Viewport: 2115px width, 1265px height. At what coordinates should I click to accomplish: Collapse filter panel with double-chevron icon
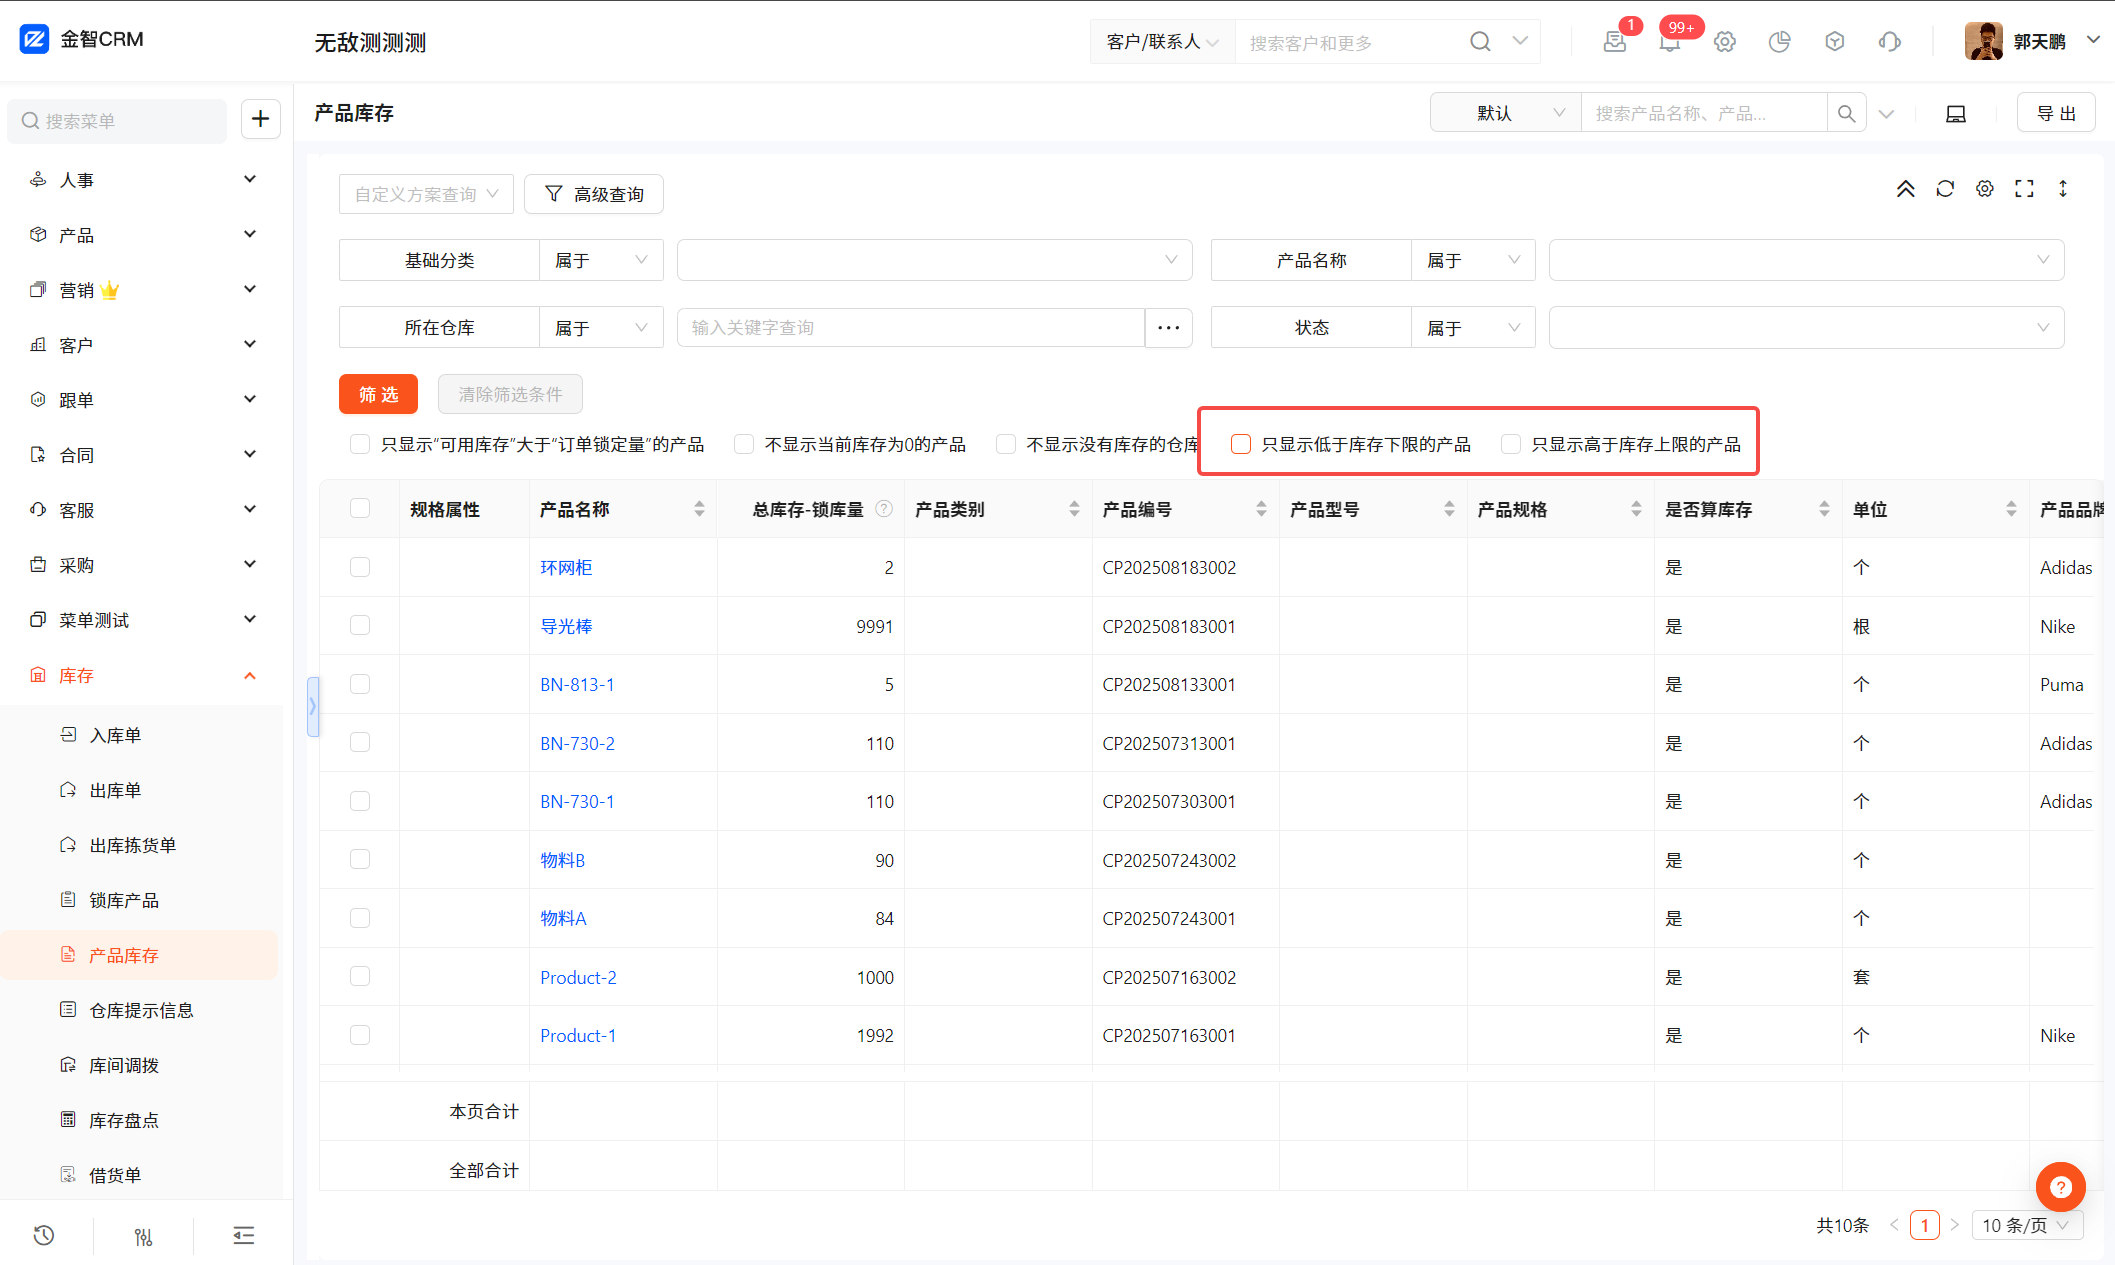[x=1906, y=189]
